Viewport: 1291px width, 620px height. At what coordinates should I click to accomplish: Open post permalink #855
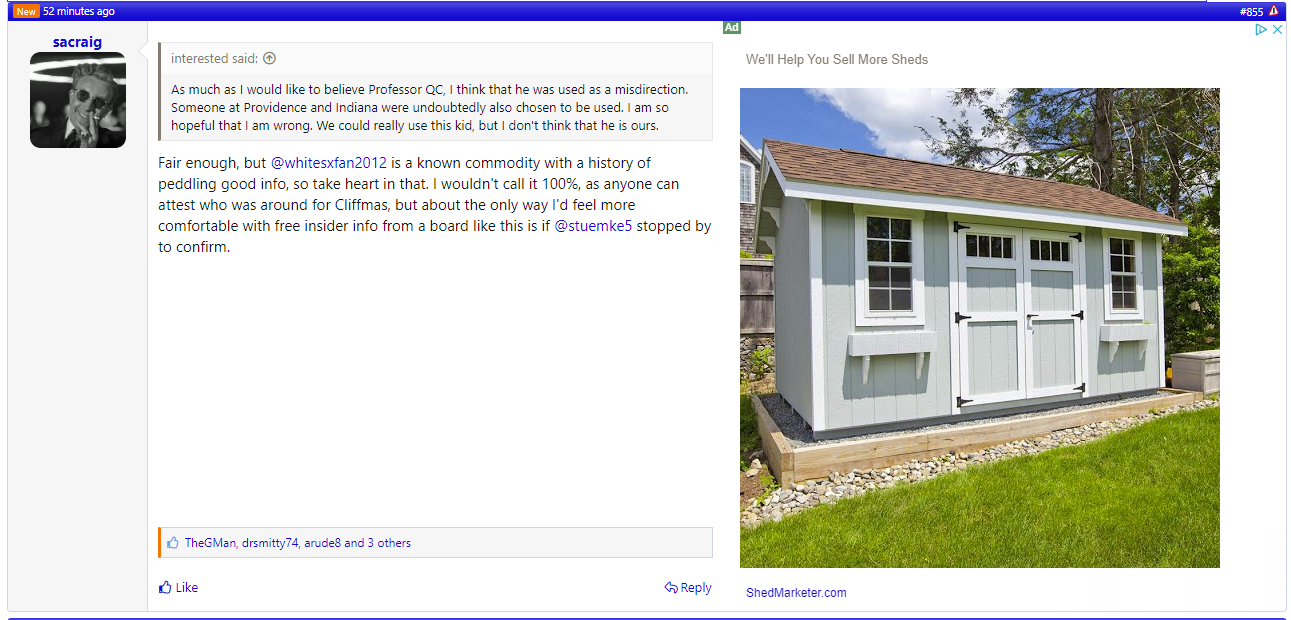pos(1251,11)
